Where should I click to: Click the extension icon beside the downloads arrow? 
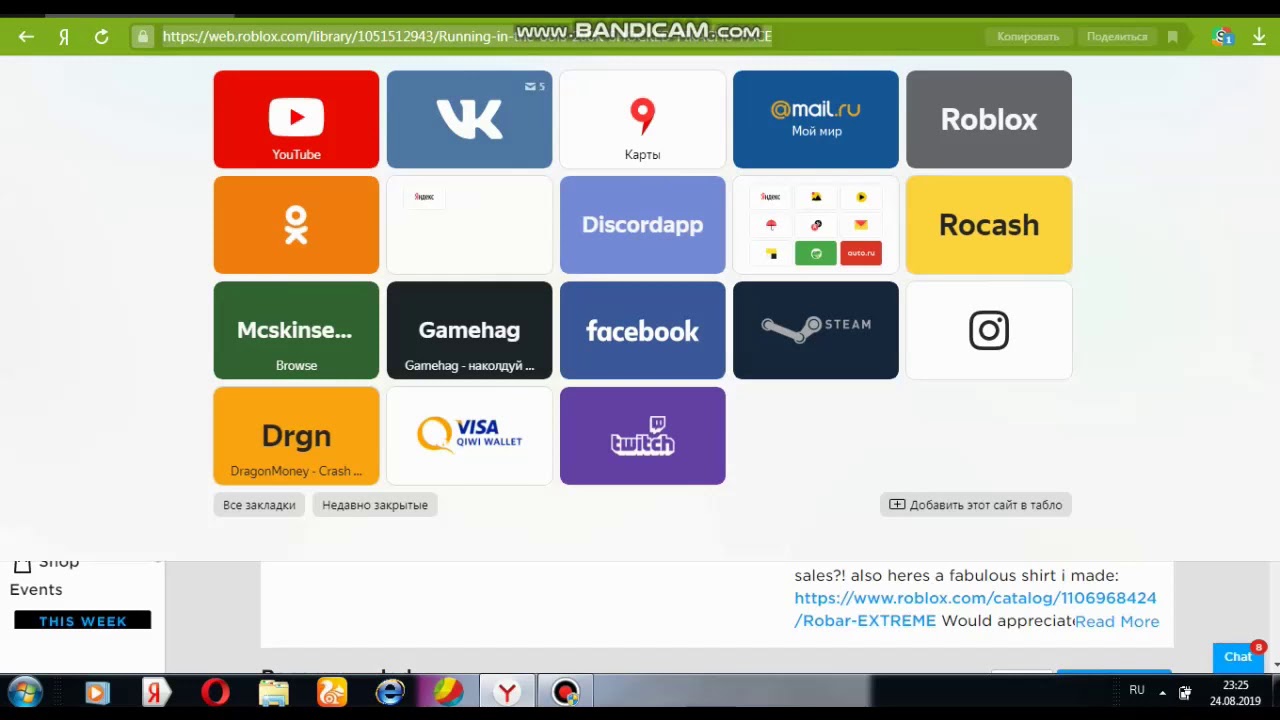pos(1222,37)
